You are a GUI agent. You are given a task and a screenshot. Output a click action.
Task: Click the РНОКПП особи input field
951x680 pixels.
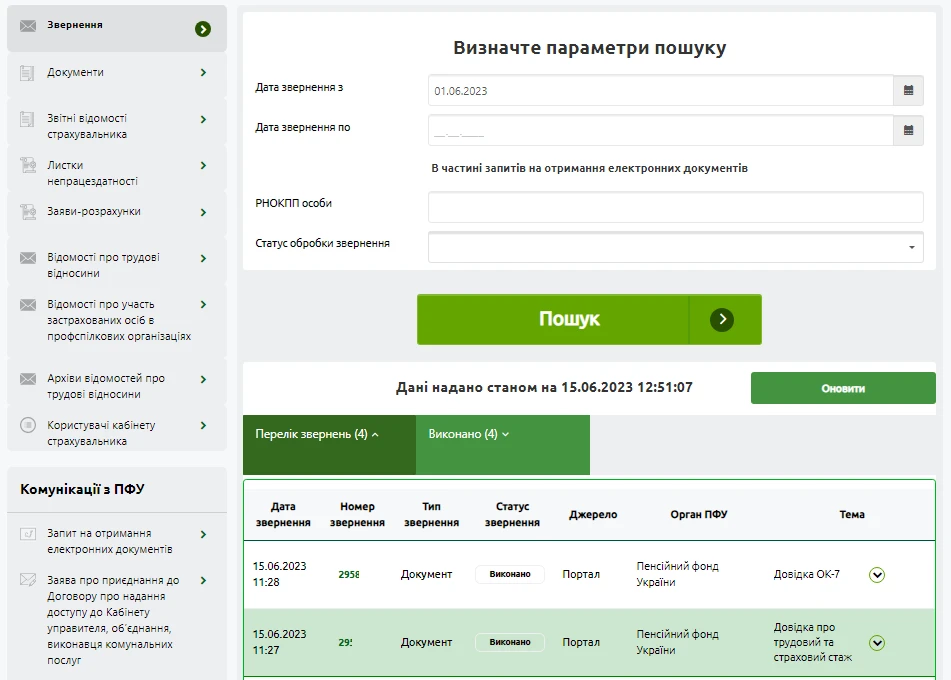pos(675,207)
